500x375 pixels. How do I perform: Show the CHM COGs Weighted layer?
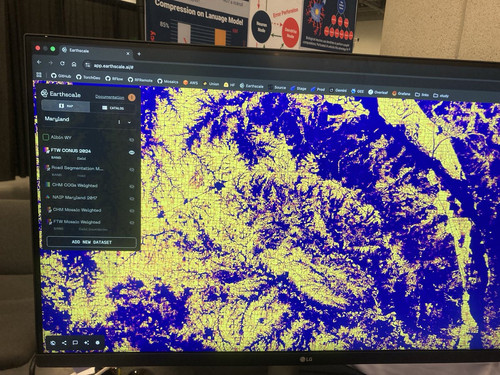coord(132,187)
